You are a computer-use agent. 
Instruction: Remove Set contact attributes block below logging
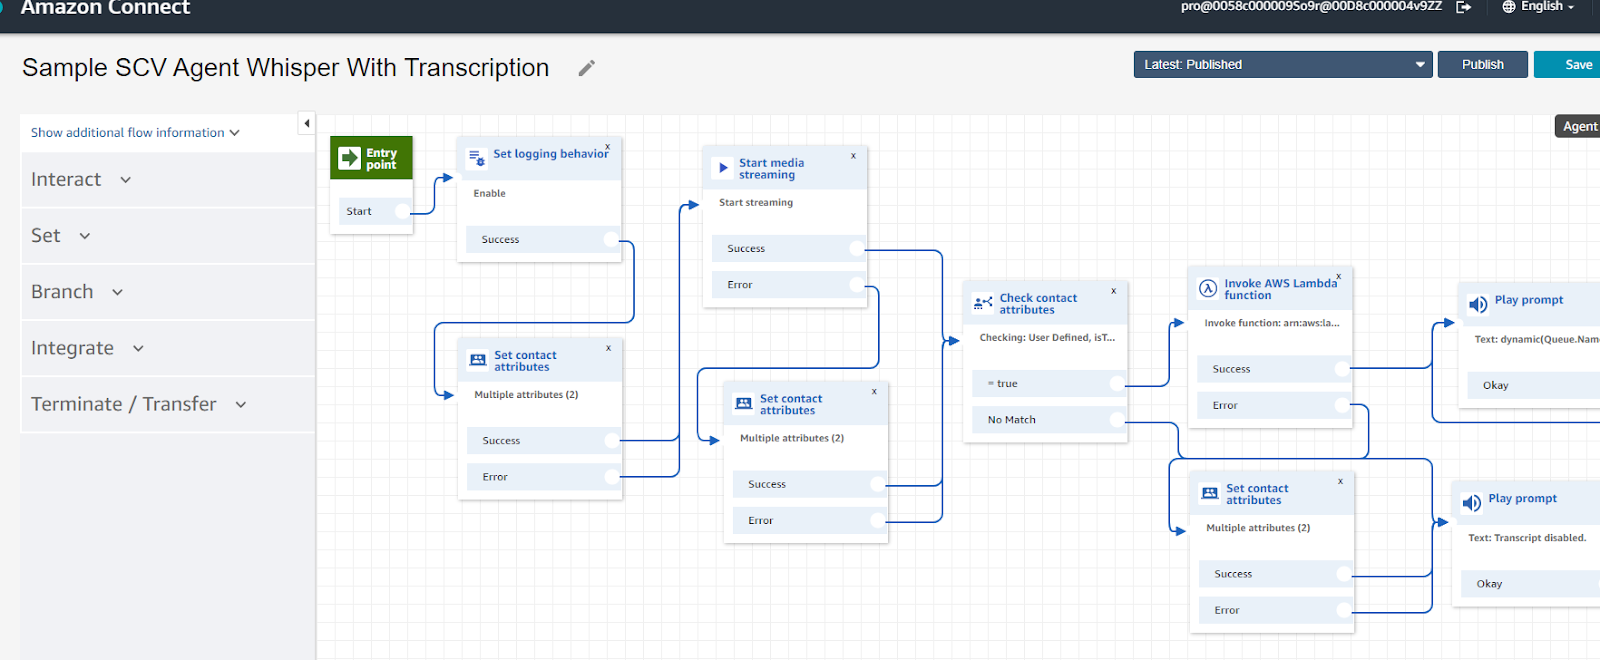(608, 348)
